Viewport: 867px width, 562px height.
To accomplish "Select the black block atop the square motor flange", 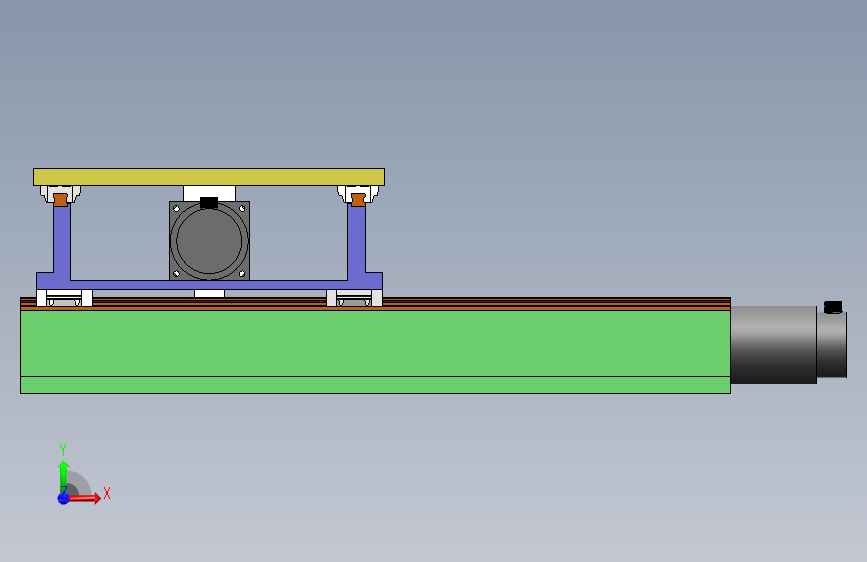I will [208, 202].
